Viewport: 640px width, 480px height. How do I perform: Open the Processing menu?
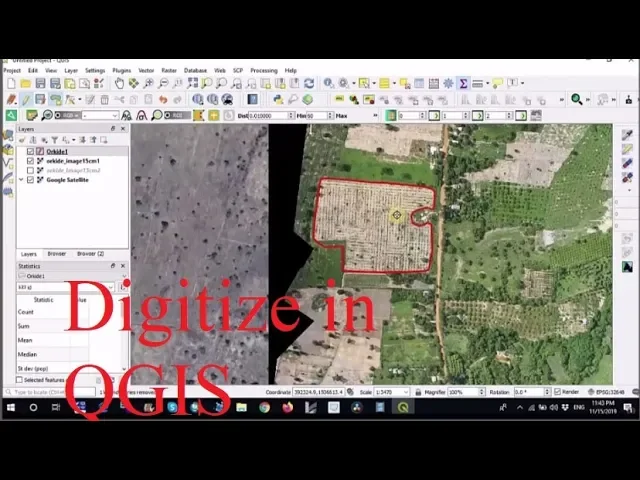(264, 71)
